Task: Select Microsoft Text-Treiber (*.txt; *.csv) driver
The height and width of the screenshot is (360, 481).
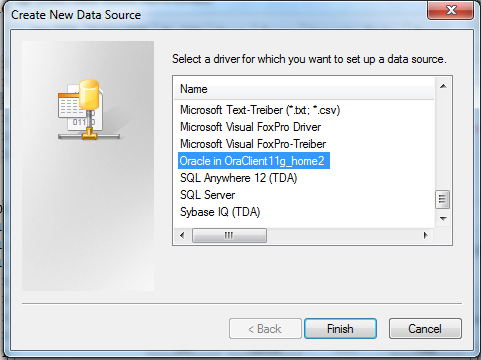Action: point(260,110)
